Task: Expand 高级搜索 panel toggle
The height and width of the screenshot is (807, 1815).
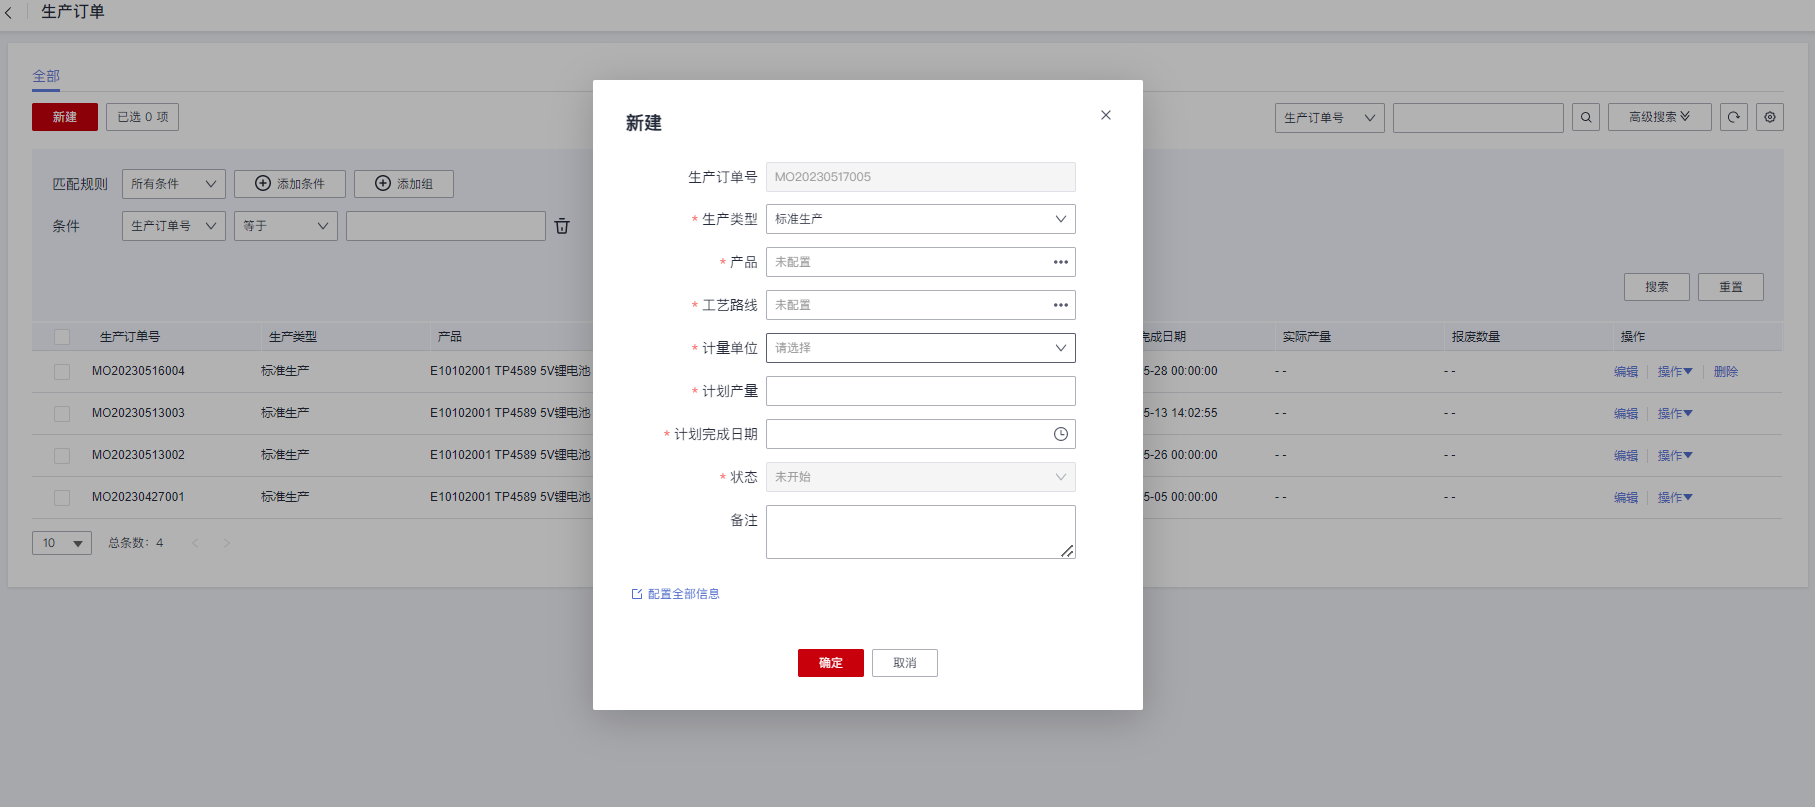Action: [x=1660, y=117]
